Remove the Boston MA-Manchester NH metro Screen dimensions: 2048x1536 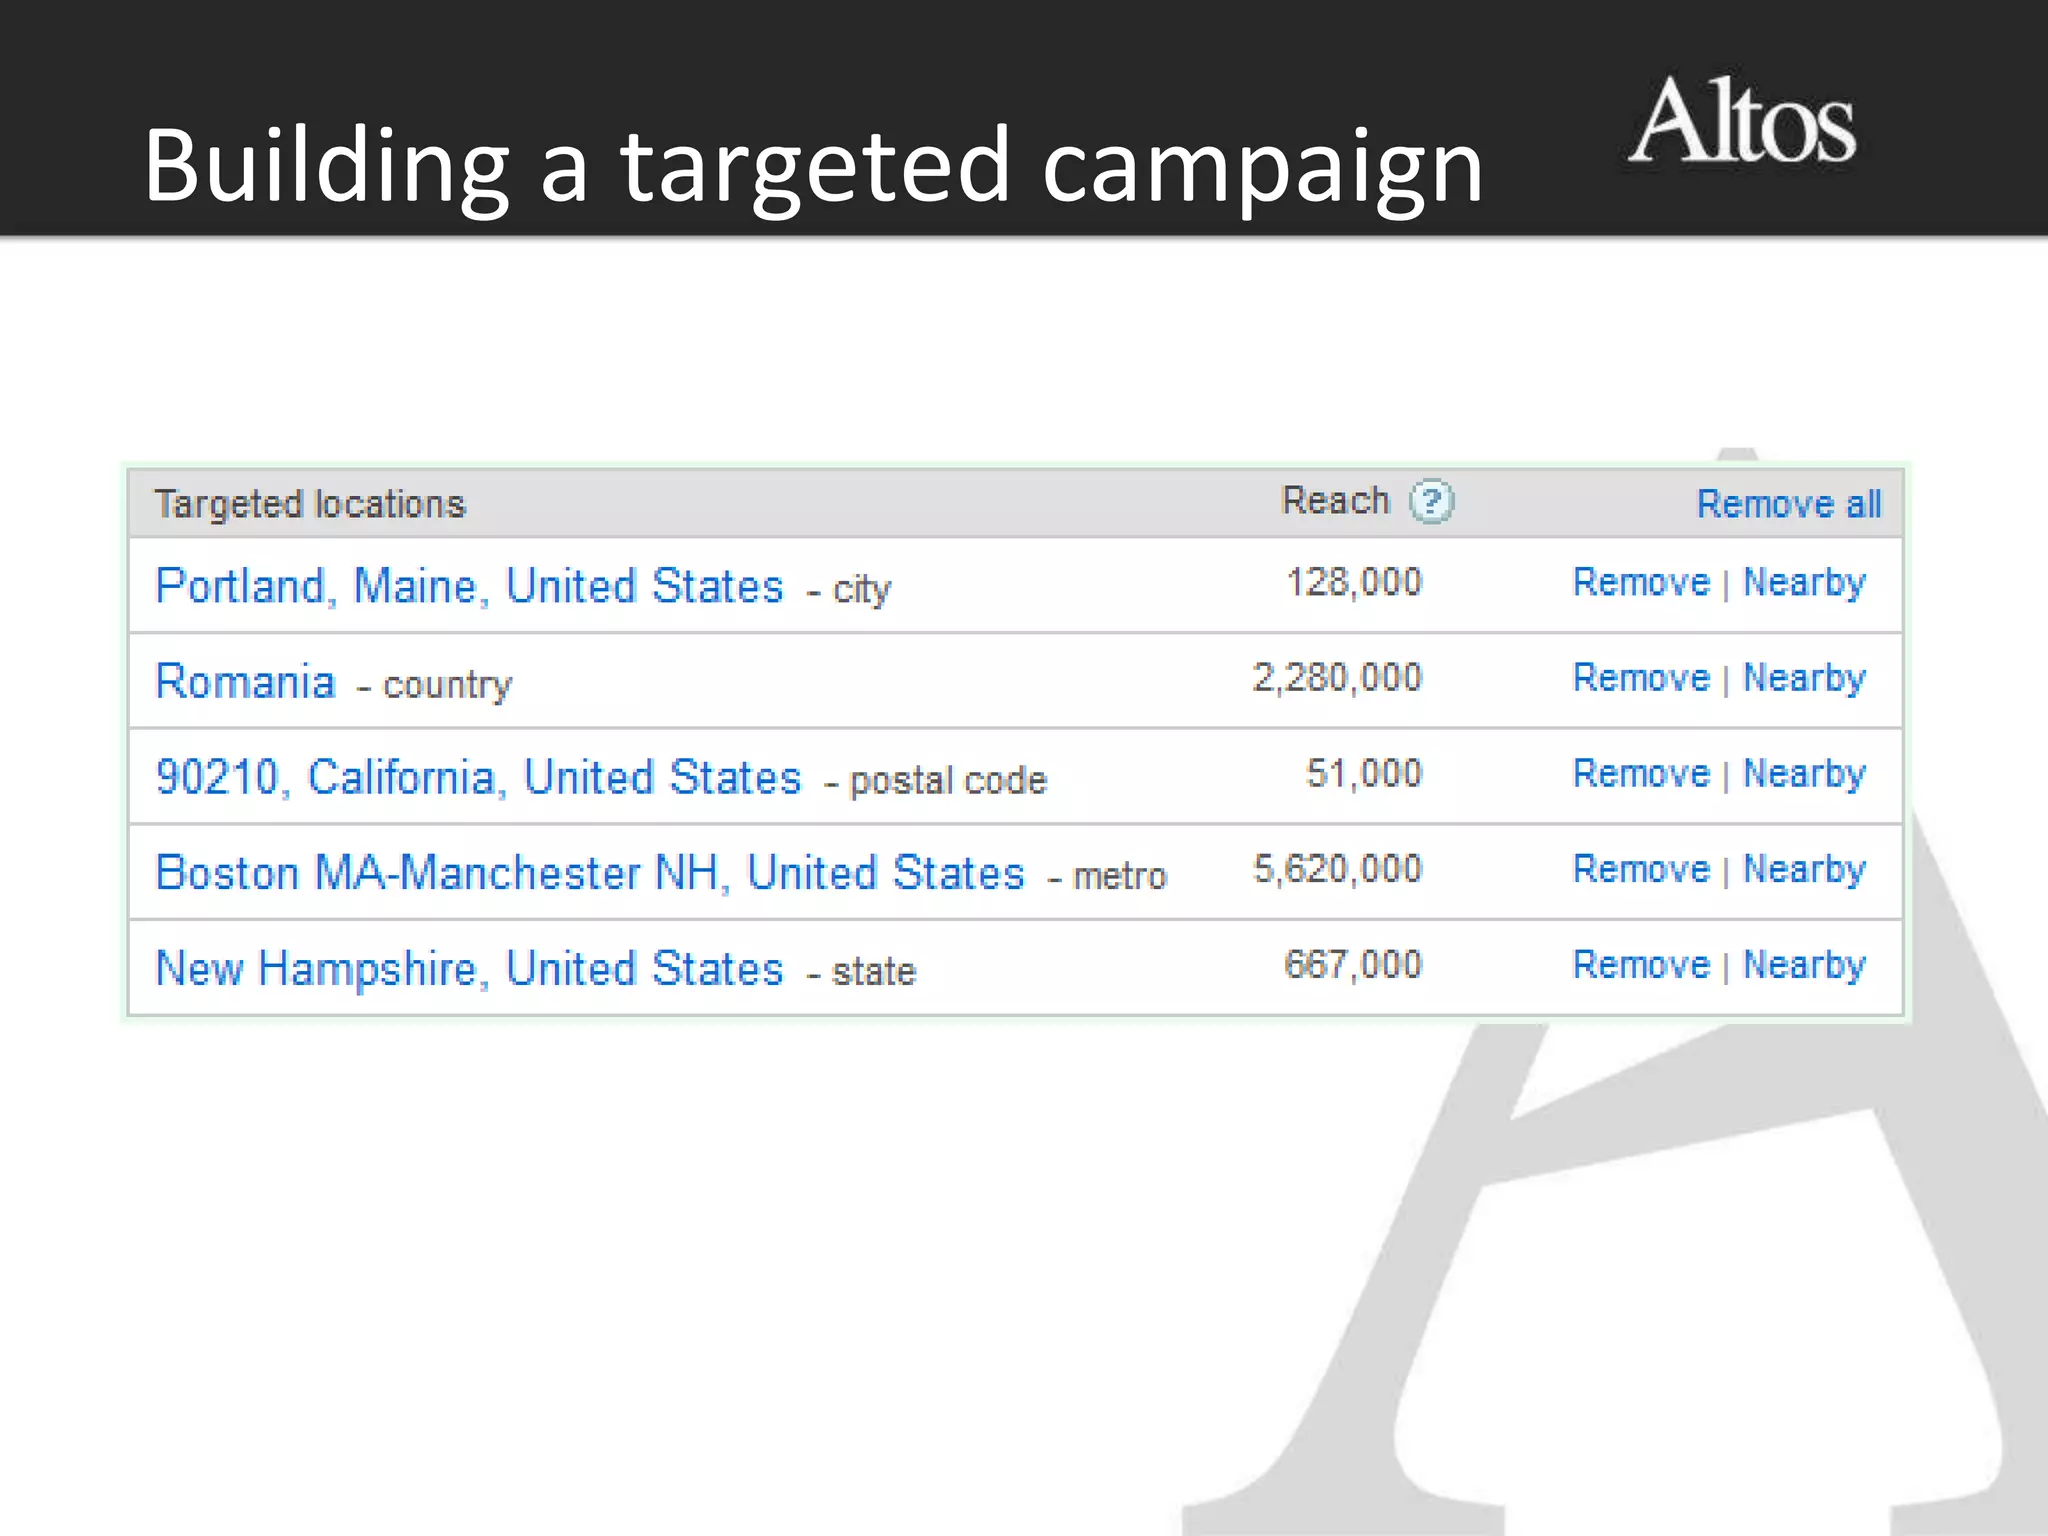[x=1641, y=869]
